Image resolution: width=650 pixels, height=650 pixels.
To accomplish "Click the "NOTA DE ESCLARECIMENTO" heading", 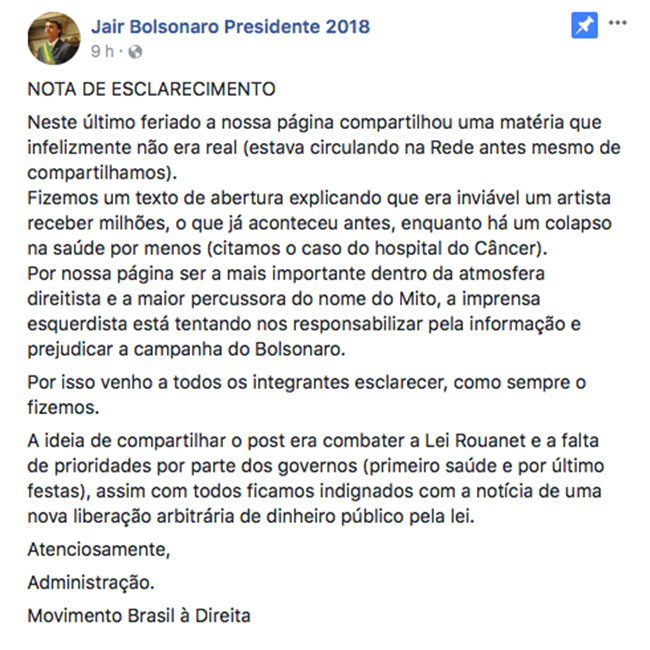I will click(151, 89).
